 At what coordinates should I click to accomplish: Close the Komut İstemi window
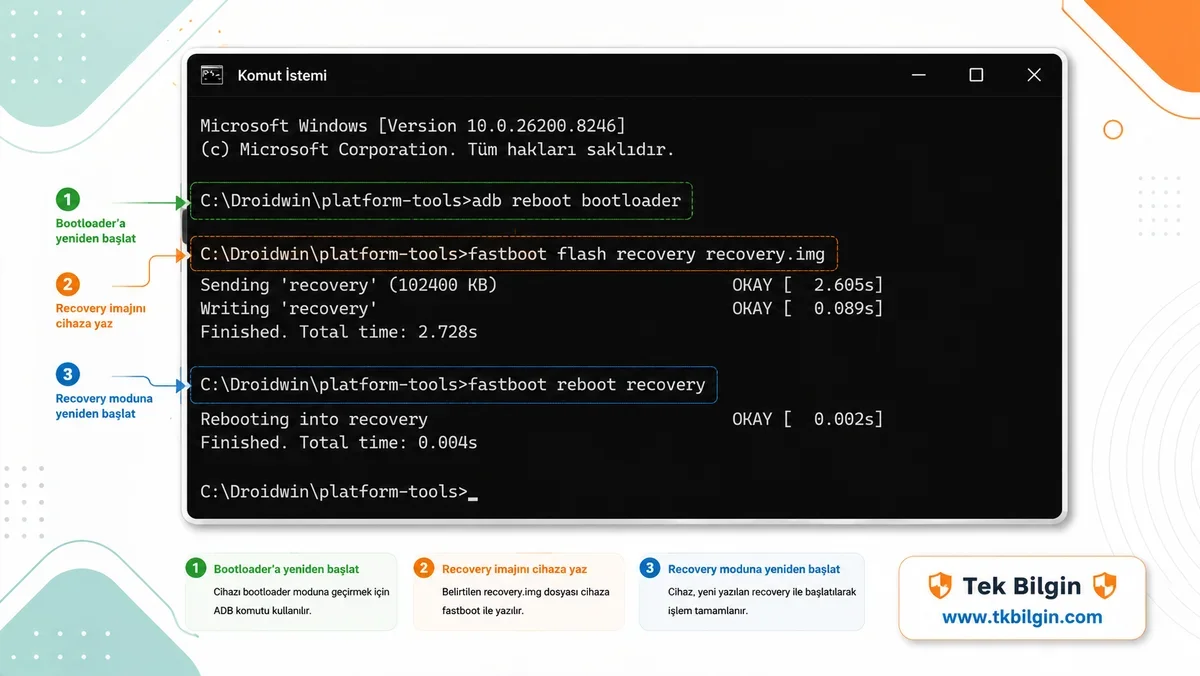coord(1034,75)
